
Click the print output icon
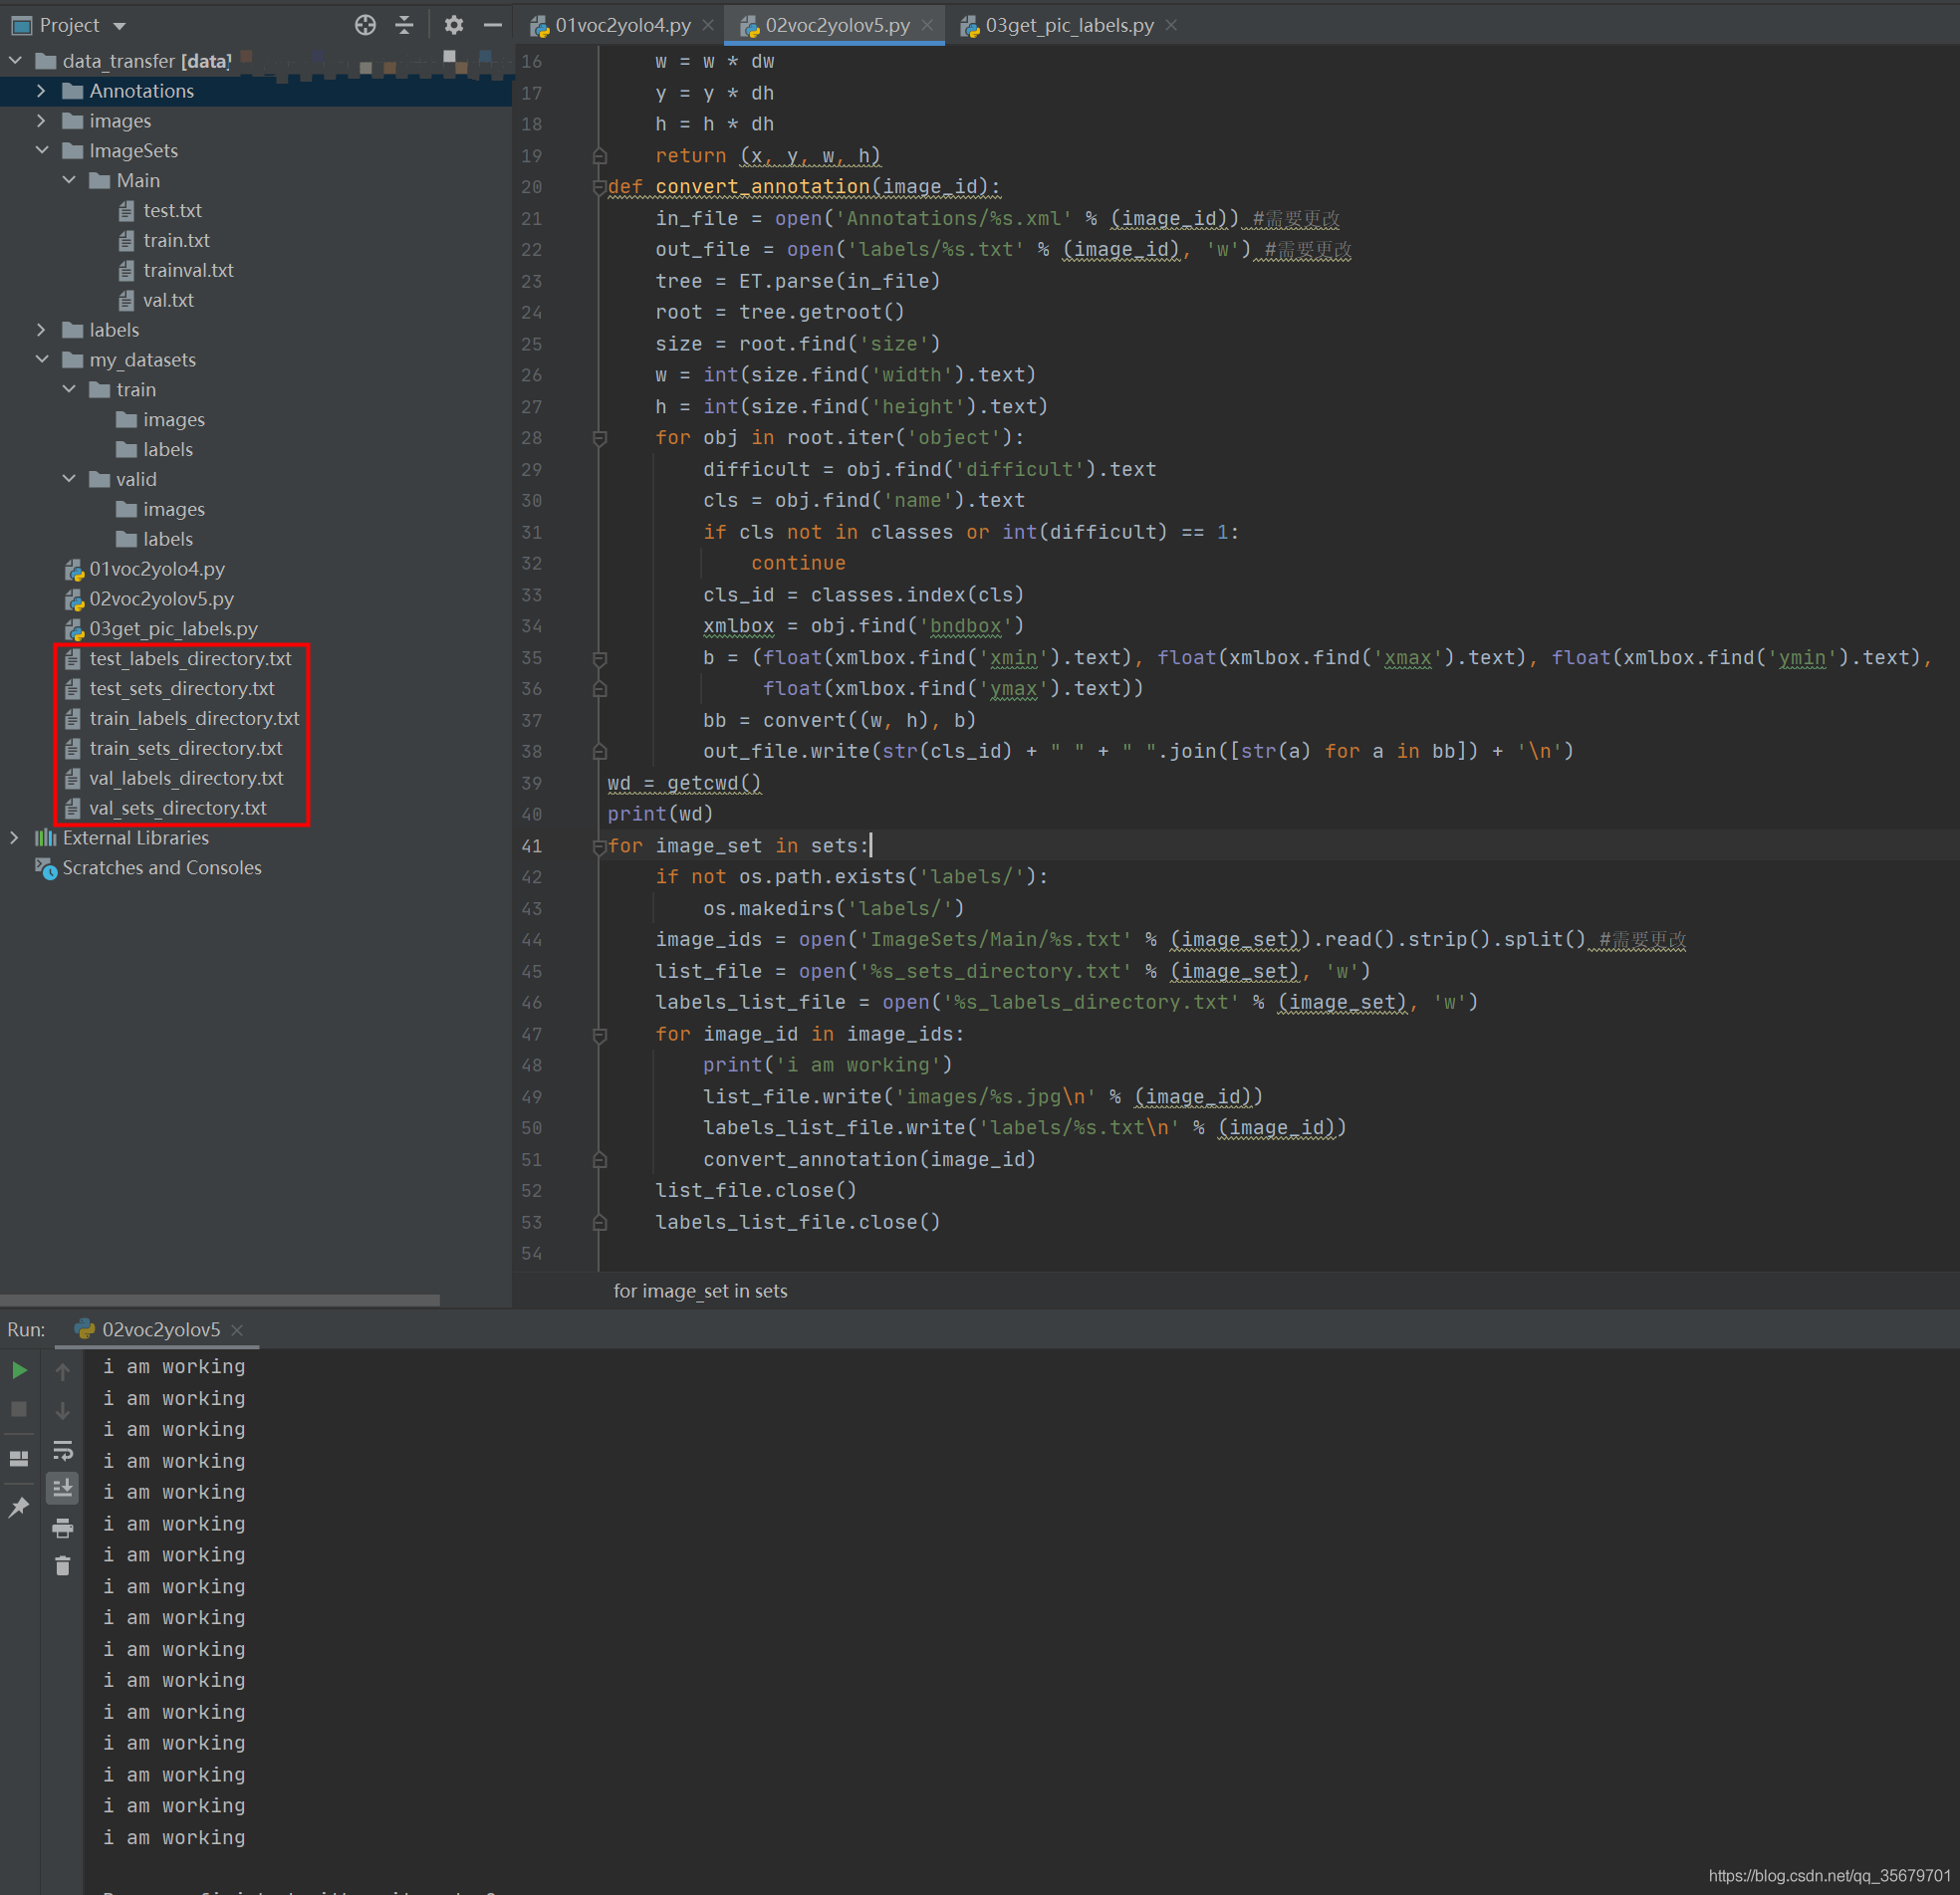[x=62, y=1527]
